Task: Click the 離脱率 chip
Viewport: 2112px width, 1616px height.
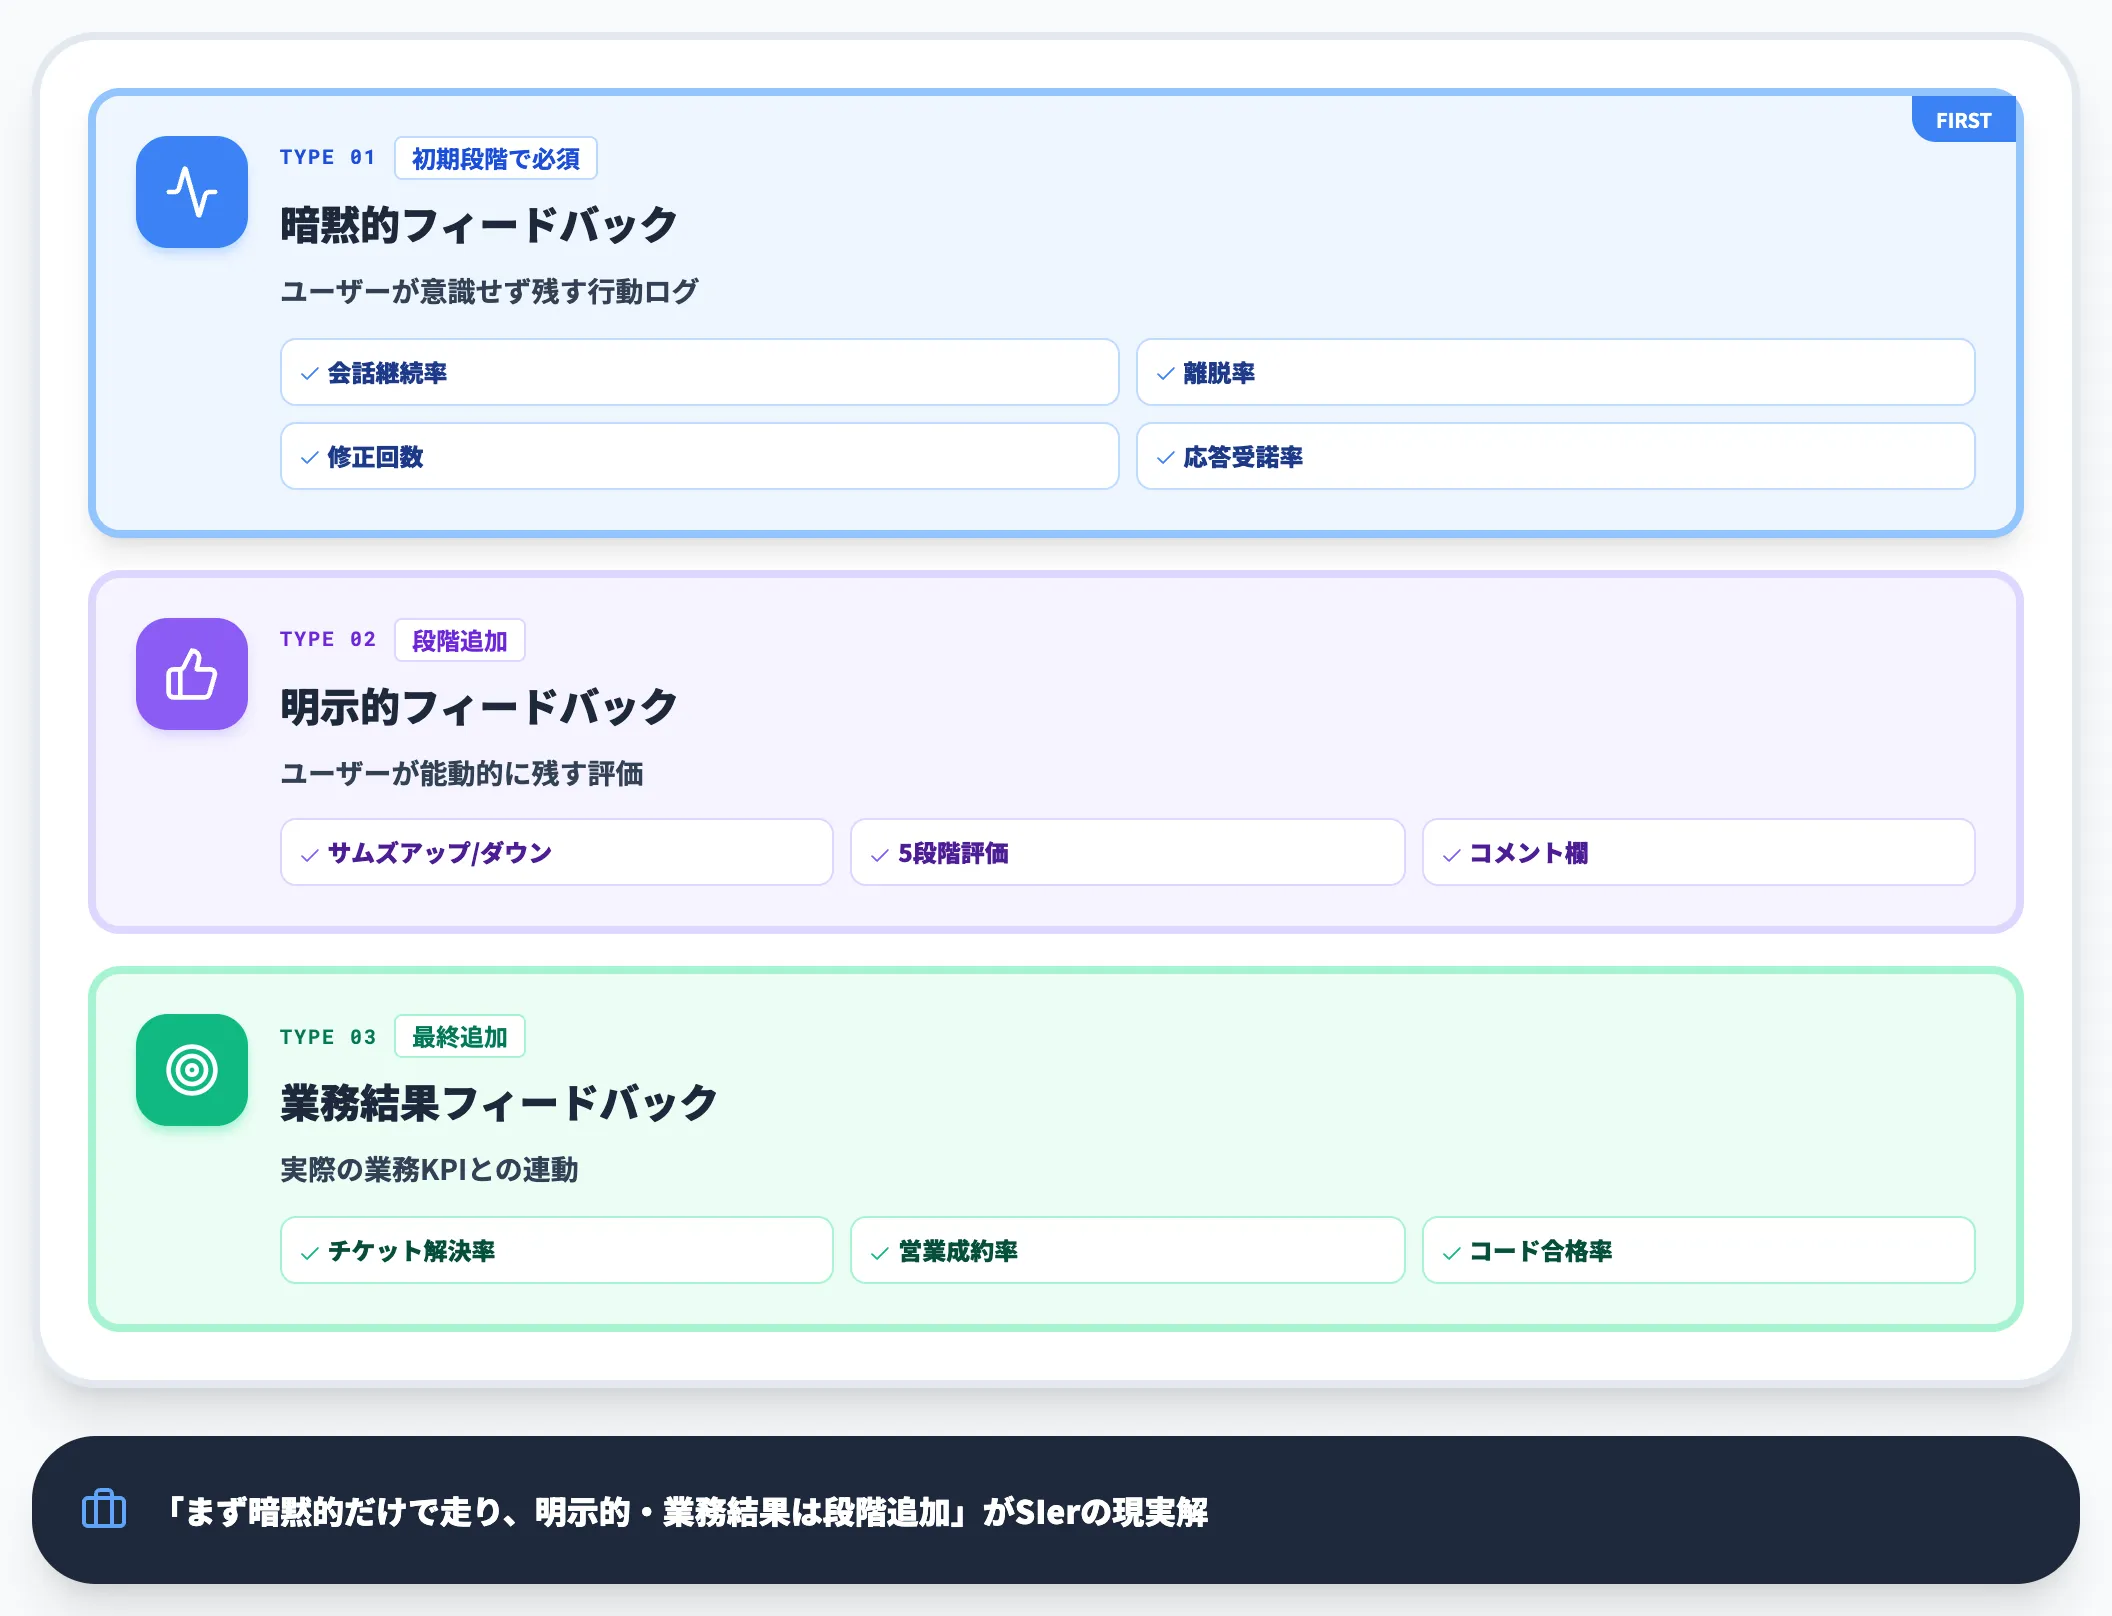Action: 1556,372
